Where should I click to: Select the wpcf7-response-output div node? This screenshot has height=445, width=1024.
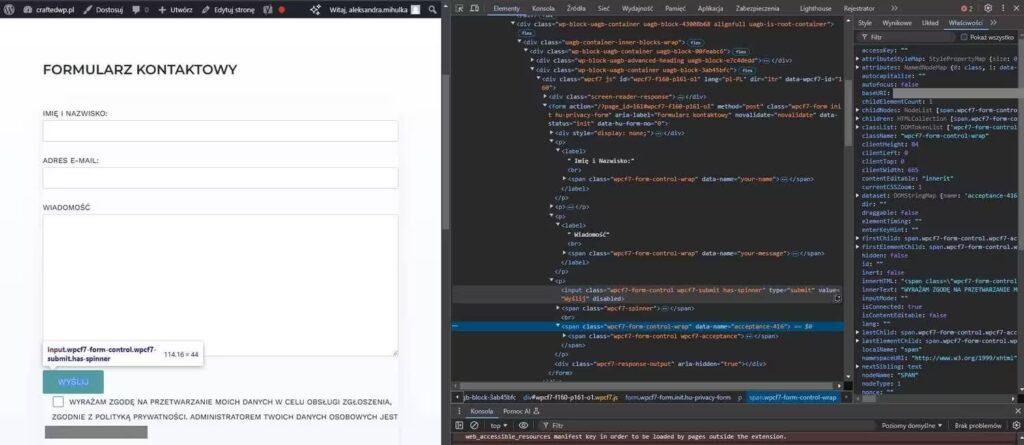660,363
